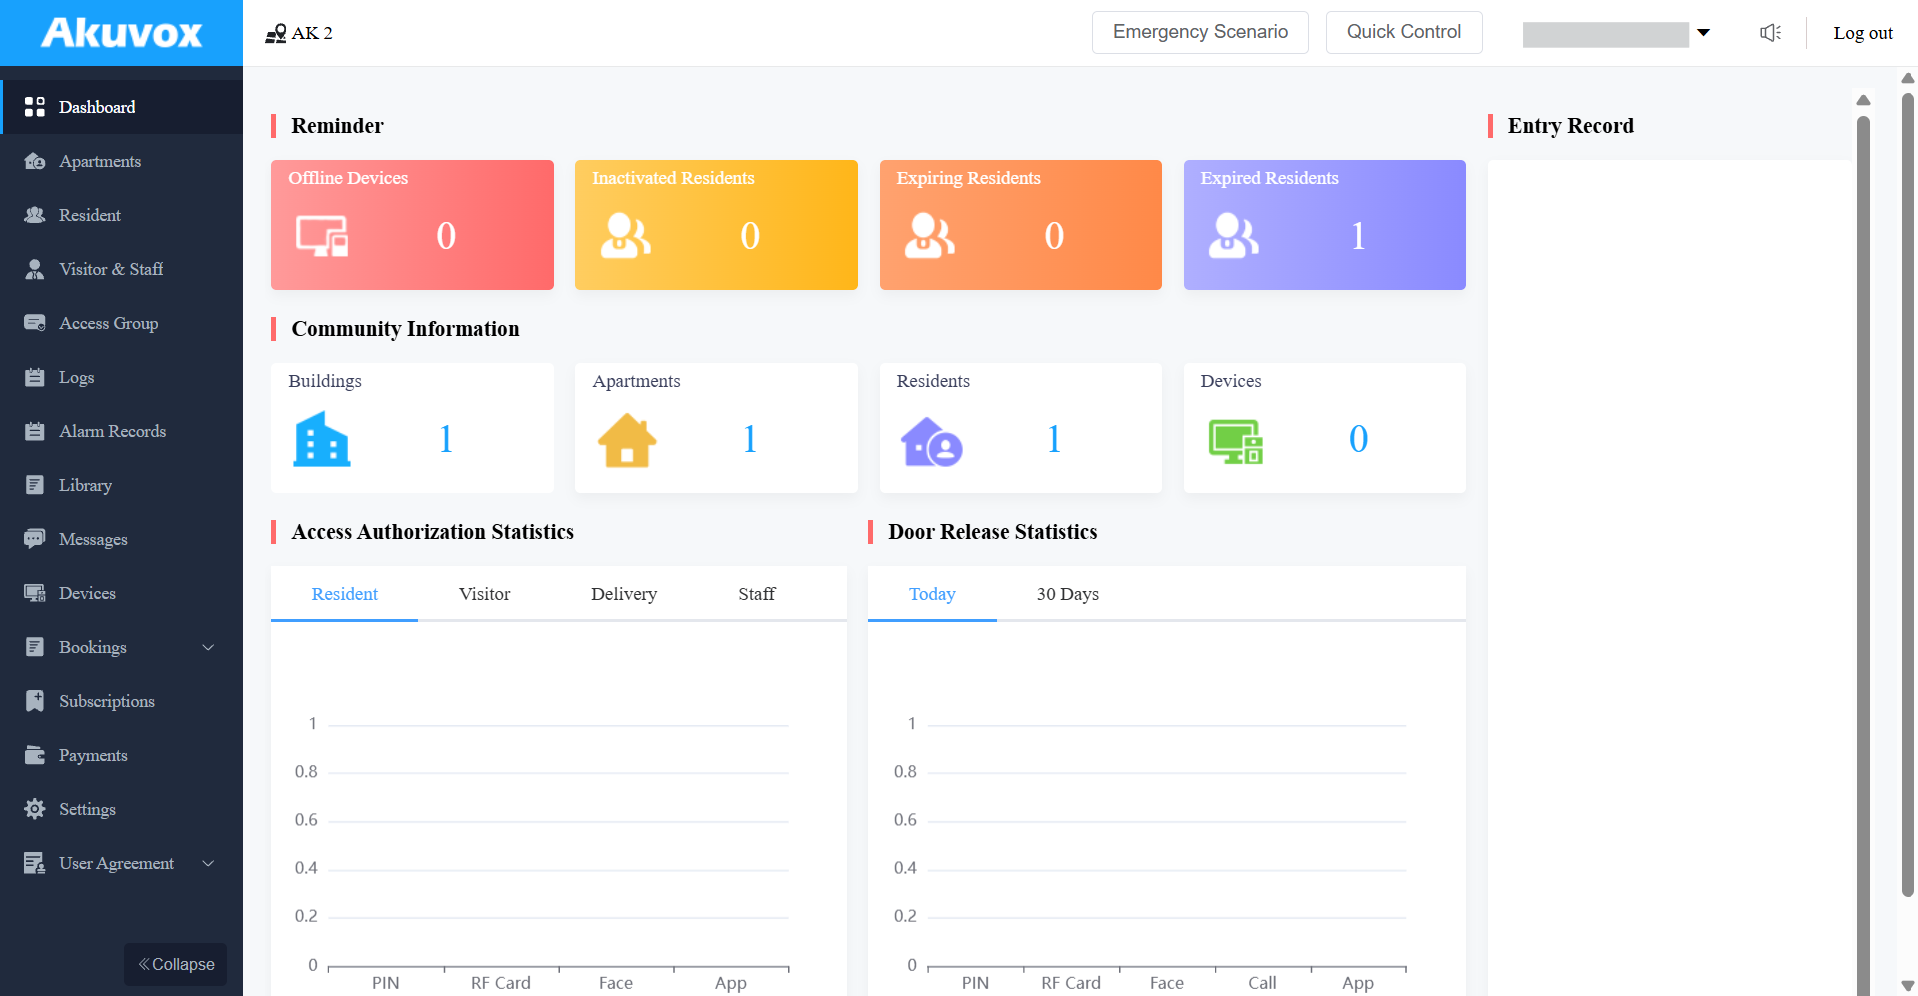
Task: Click the Messages chat bubble icon
Action: (x=35, y=539)
